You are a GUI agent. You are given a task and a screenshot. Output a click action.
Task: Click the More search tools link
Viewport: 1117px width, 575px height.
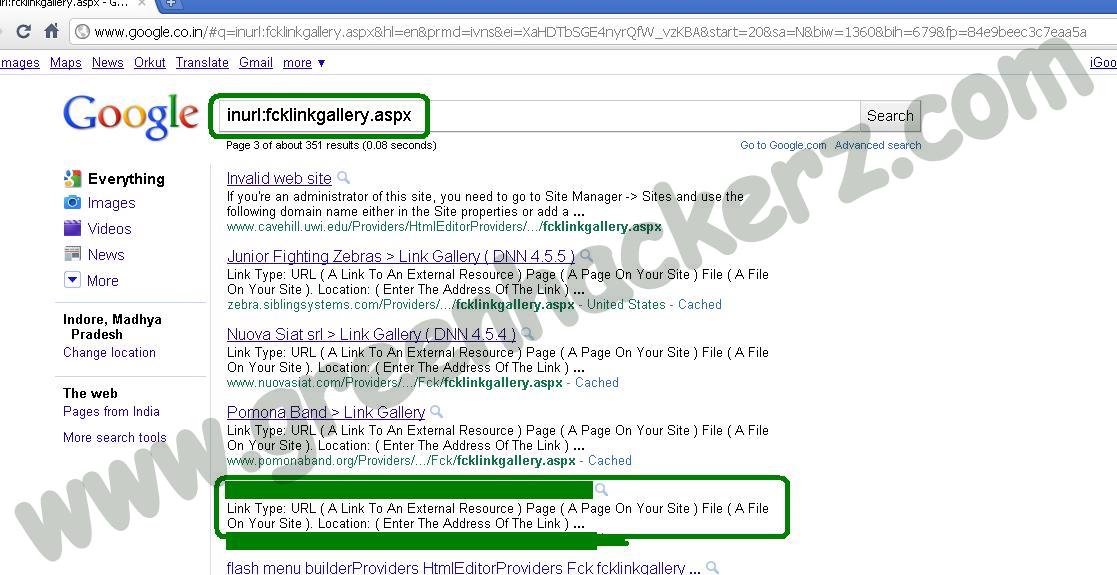(x=115, y=437)
